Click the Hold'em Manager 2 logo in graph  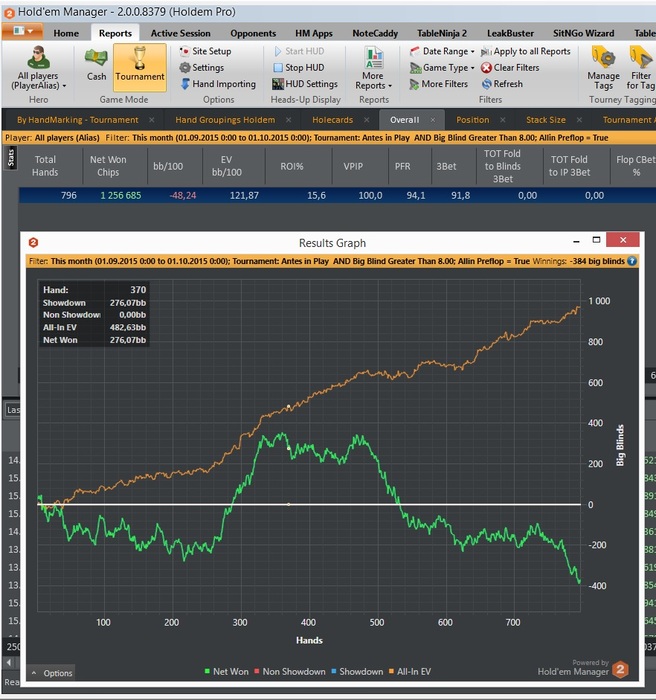[620, 669]
